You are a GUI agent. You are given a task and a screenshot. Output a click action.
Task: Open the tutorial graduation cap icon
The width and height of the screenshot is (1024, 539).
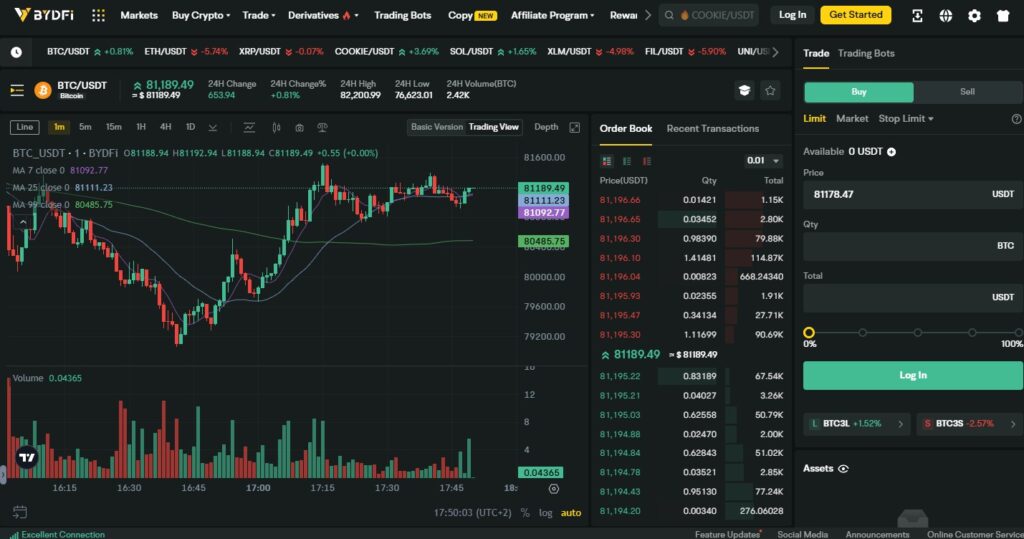[x=744, y=91]
